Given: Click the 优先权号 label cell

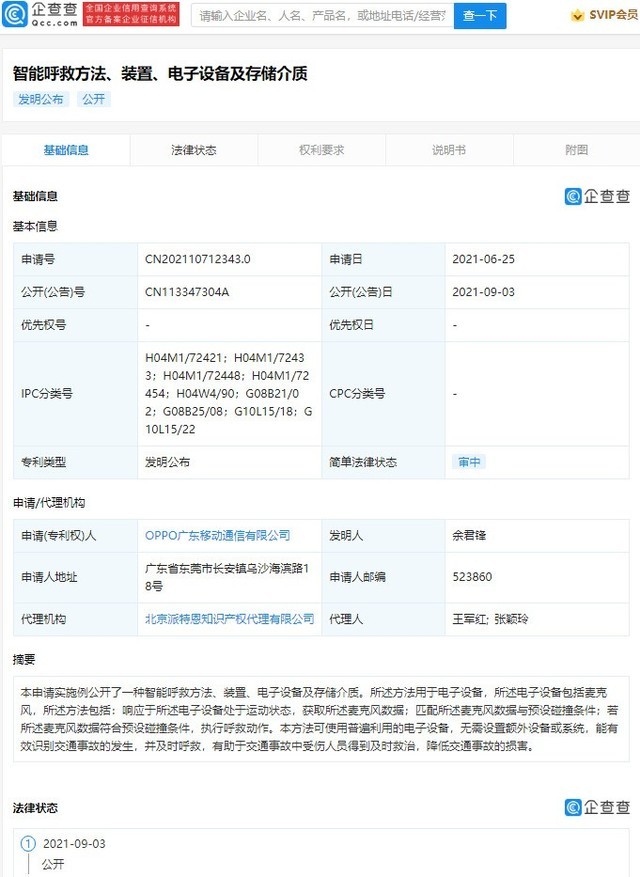Looking at the screenshot, I should (x=76, y=324).
